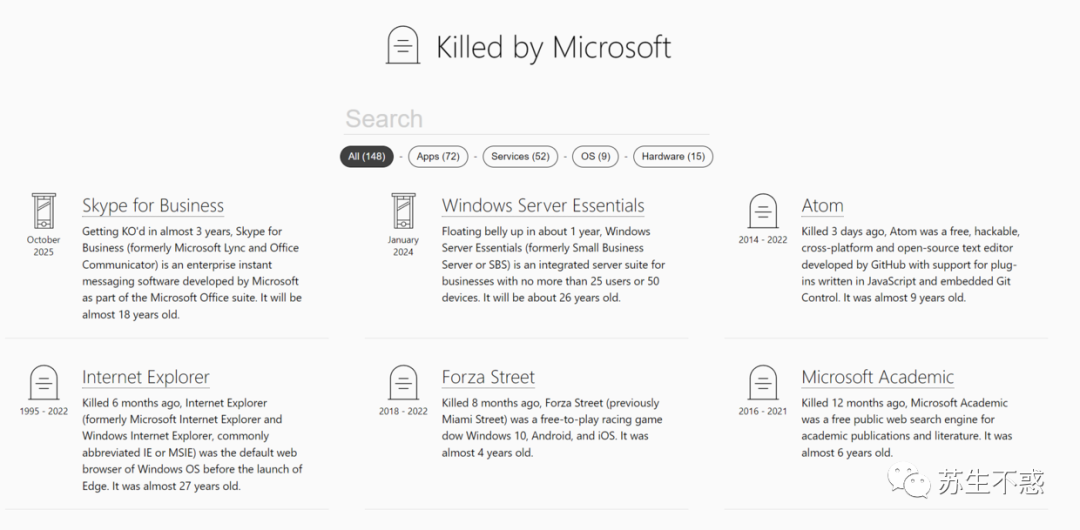Click the WeChat watermark icon at bottom right

click(x=908, y=482)
